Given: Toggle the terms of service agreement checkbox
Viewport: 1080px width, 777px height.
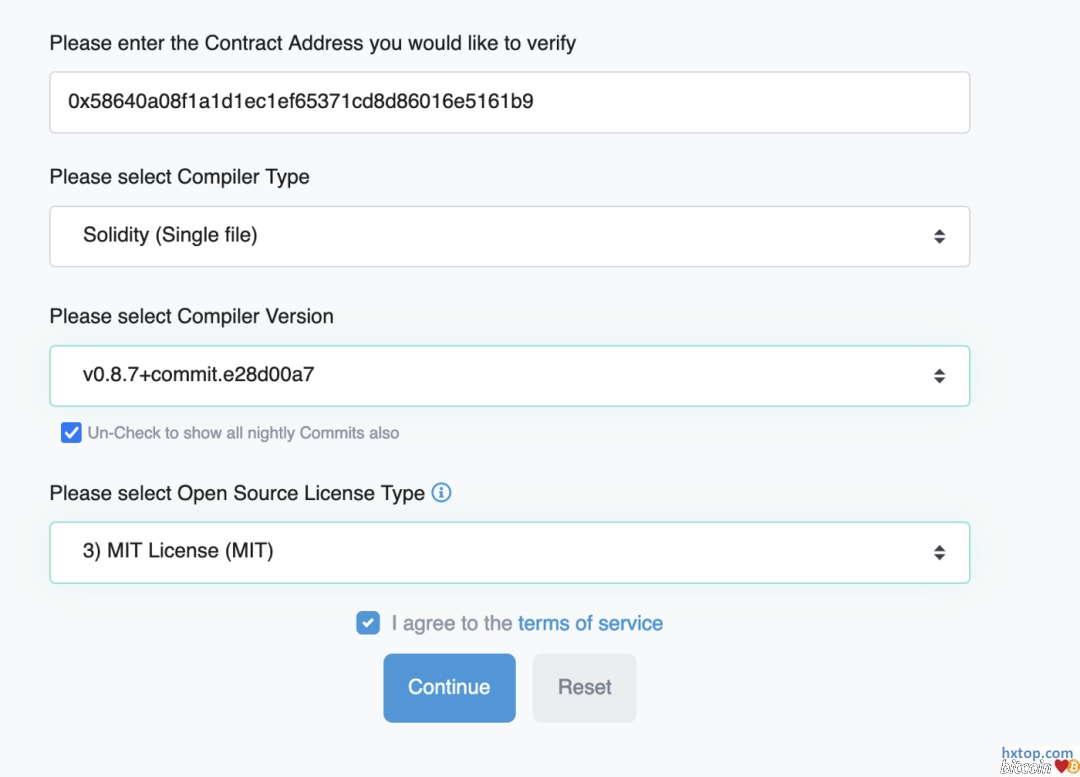Looking at the screenshot, I should click(x=368, y=623).
